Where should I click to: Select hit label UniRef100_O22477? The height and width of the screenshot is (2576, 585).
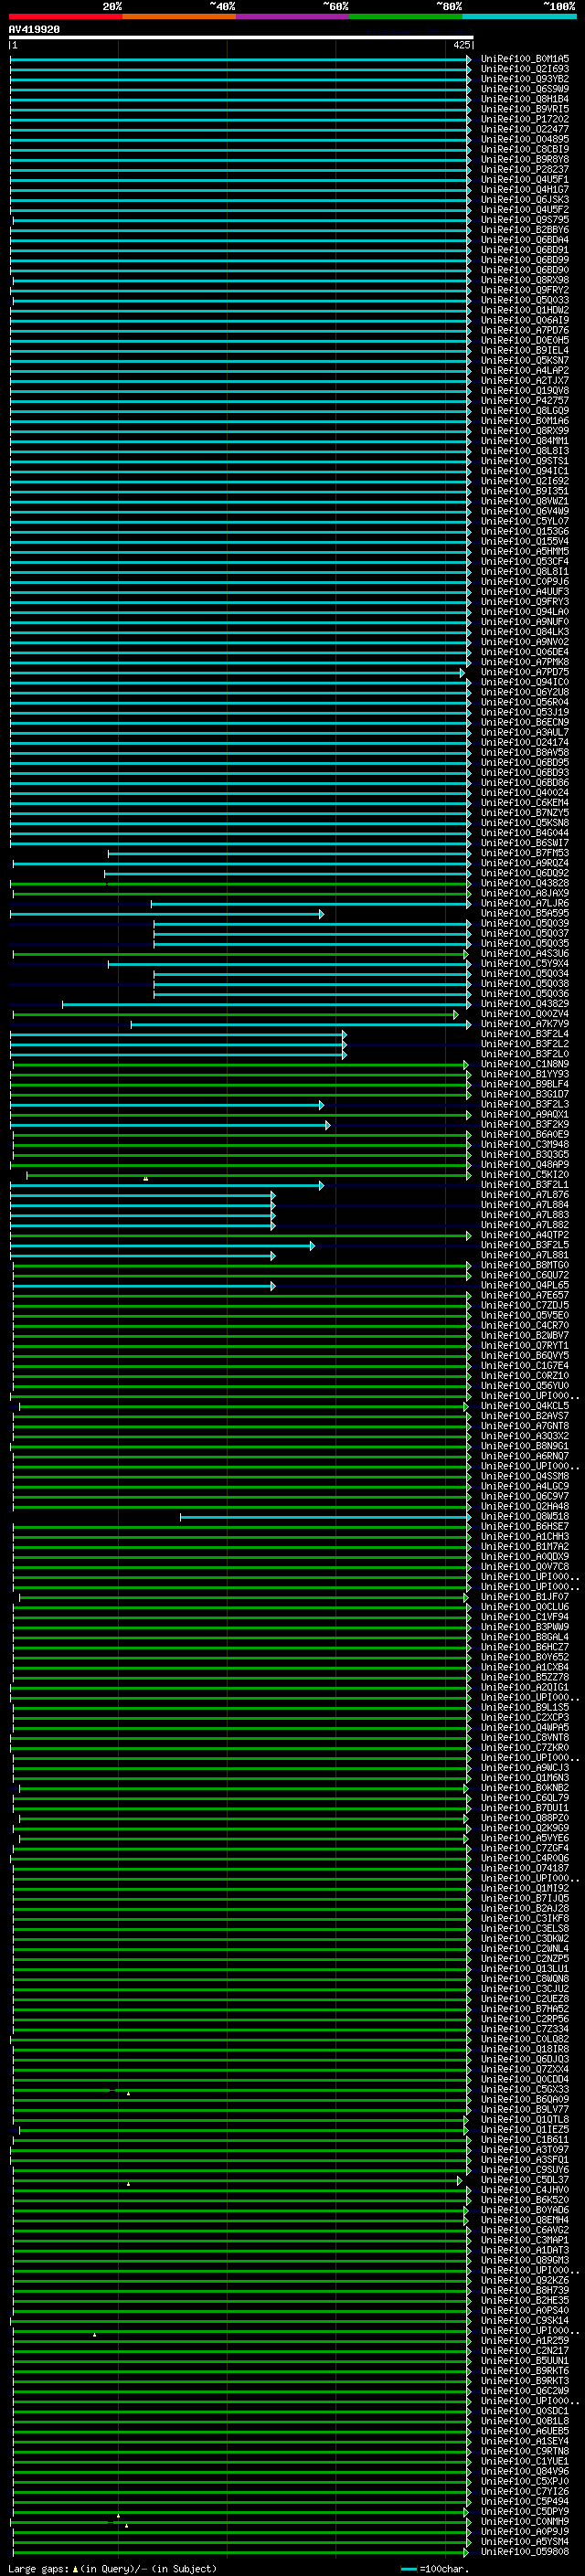point(525,129)
